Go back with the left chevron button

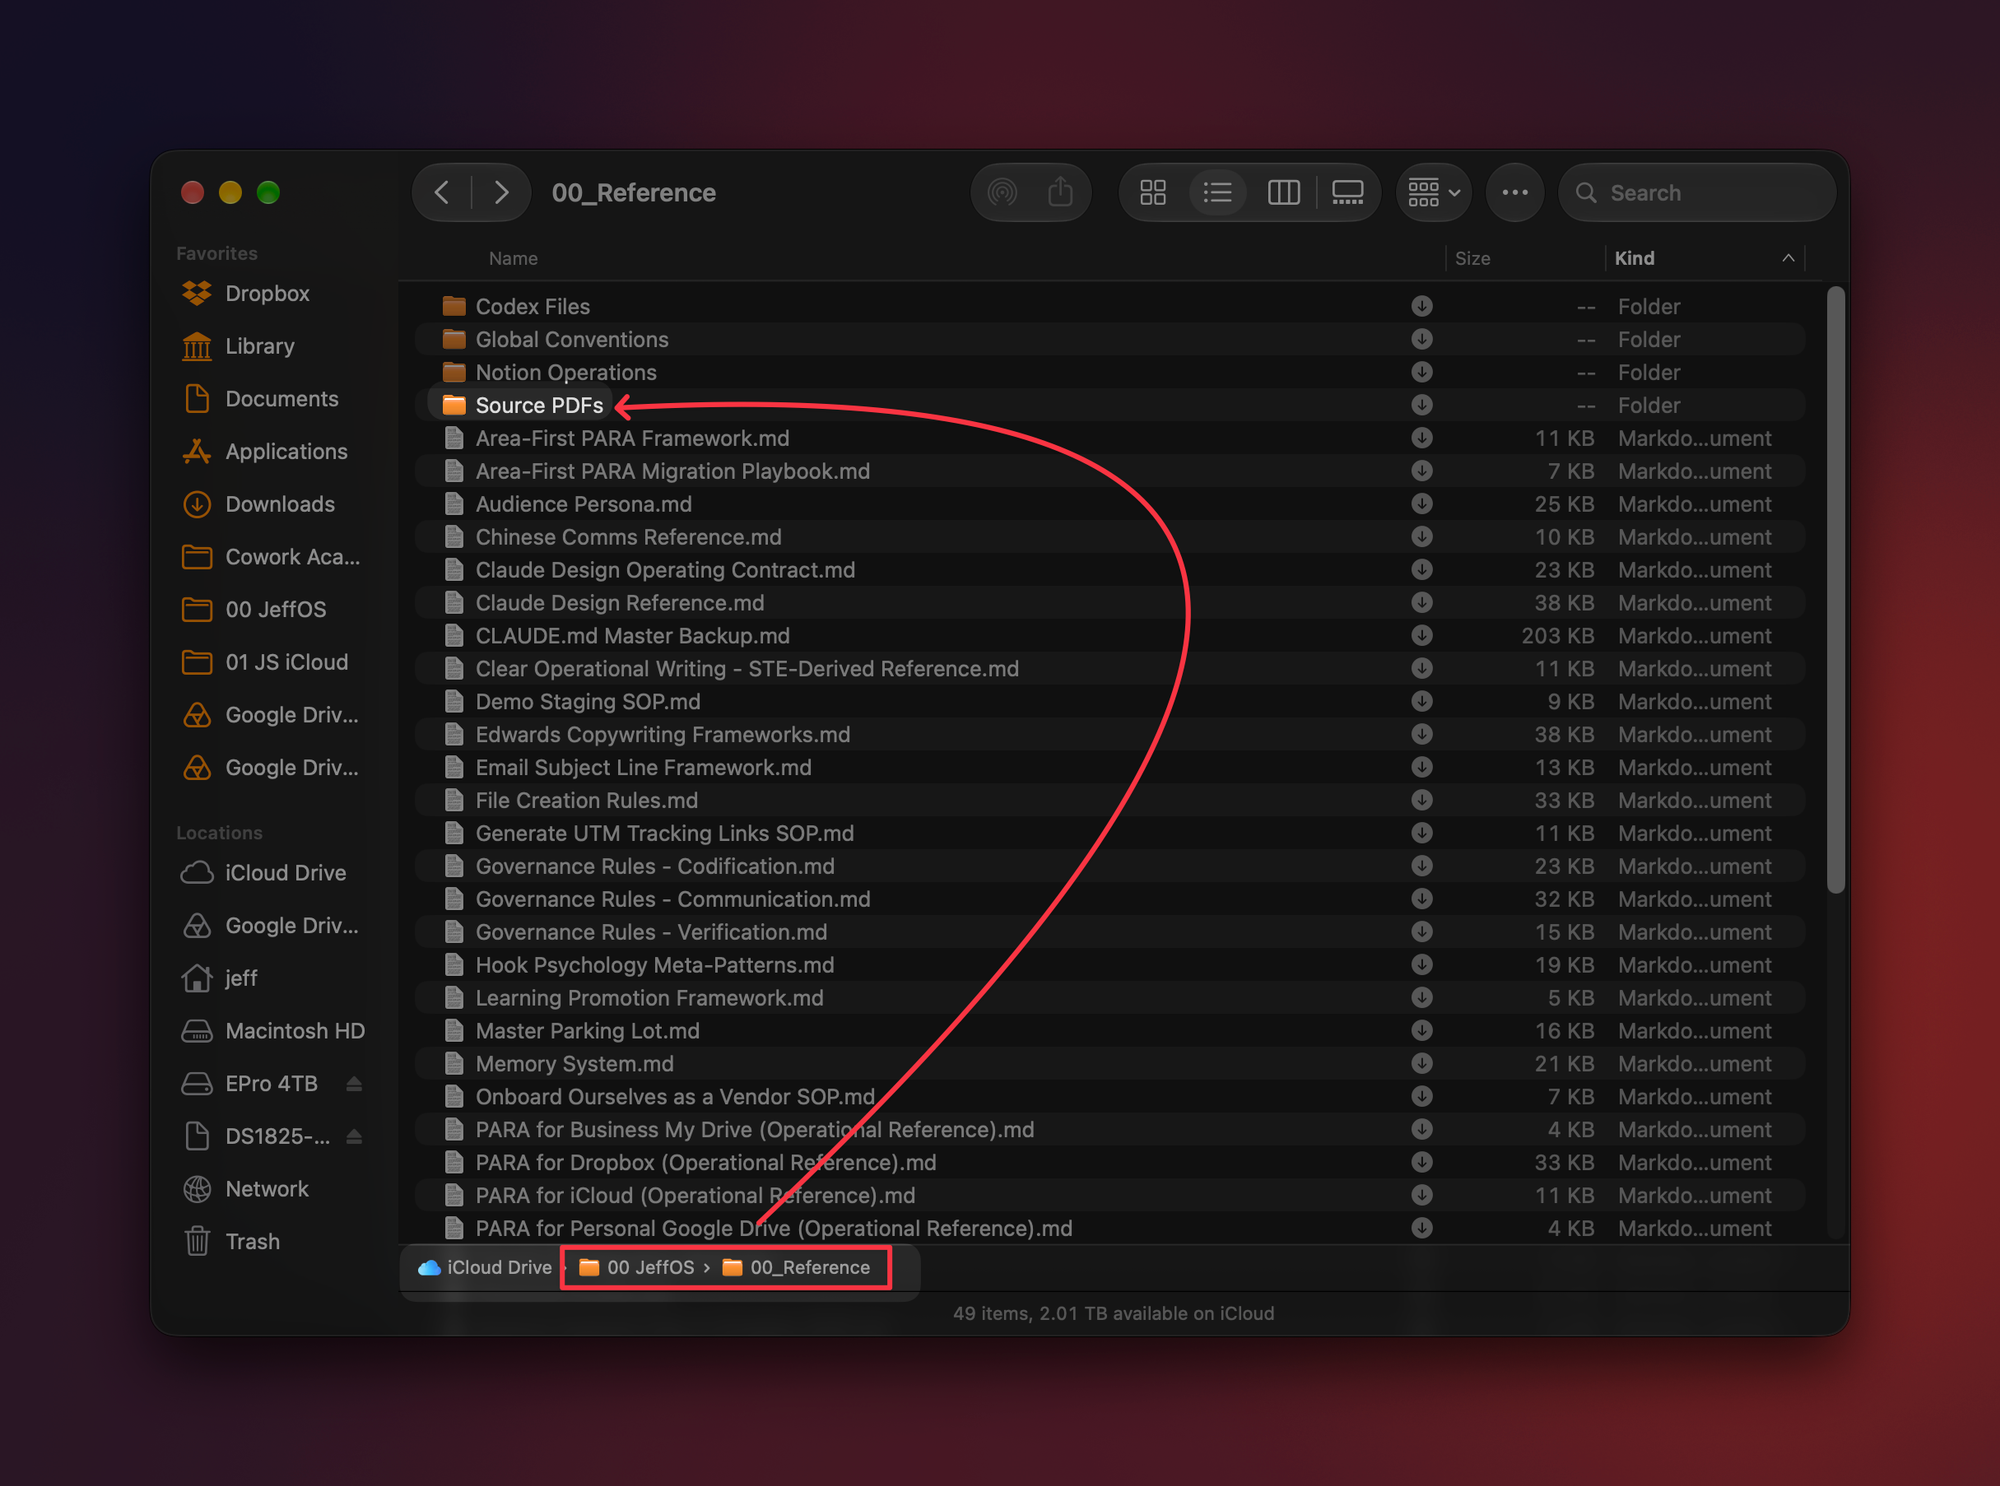(x=442, y=192)
